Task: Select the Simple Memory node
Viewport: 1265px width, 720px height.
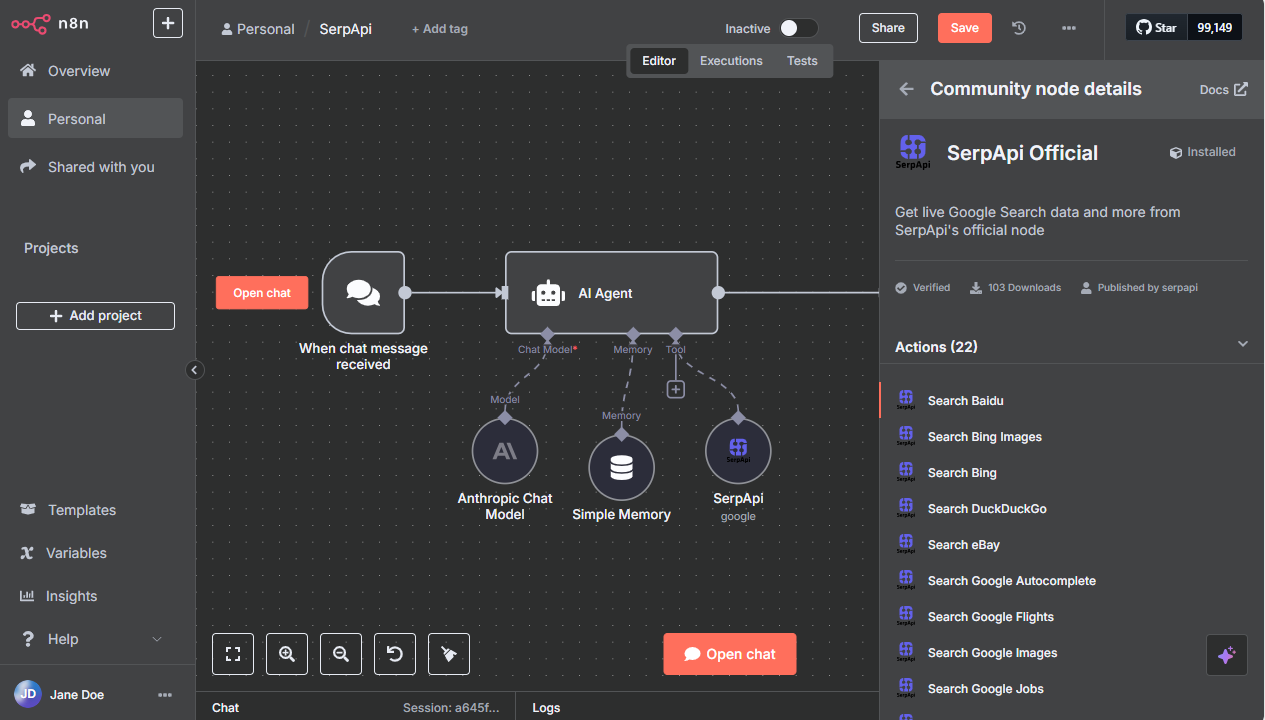Action: [x=621, y=467]
